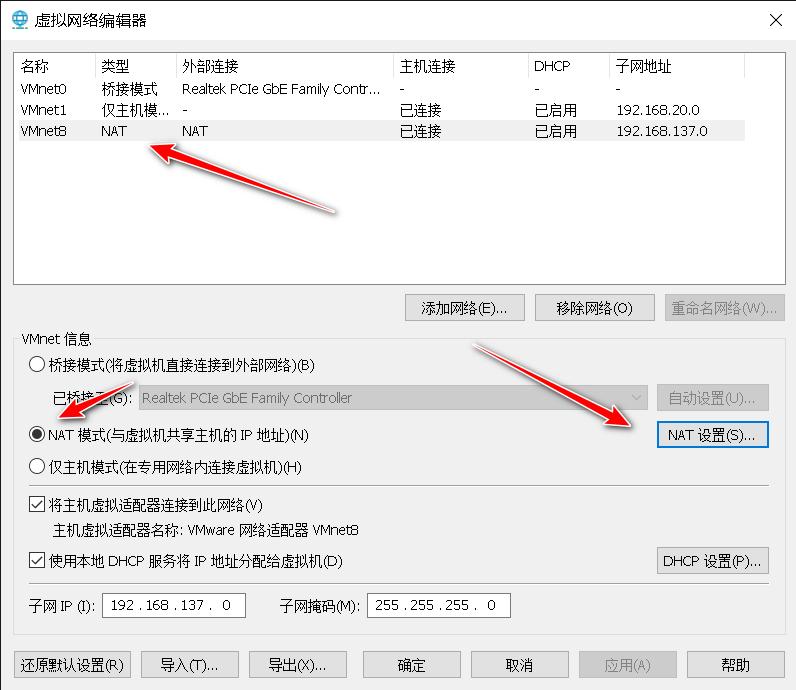The height and width of the screenshot is (690, 796).
Task: Click 导出(X) button
Action: [x=297, y=665]
